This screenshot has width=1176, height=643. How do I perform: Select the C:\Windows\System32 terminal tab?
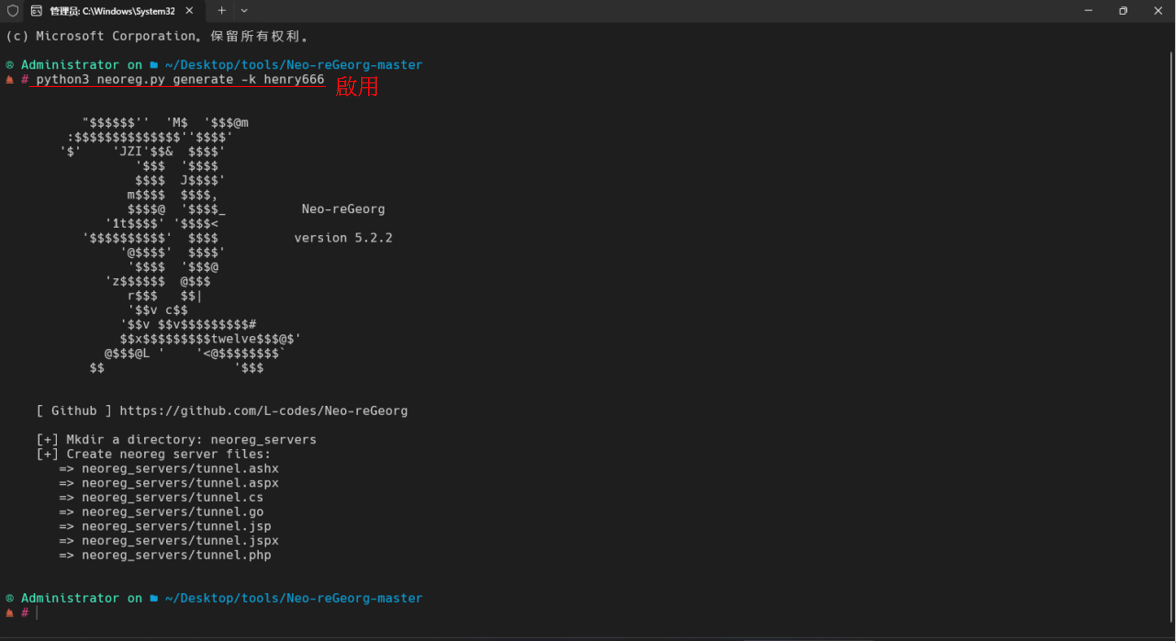pos(112,11)
